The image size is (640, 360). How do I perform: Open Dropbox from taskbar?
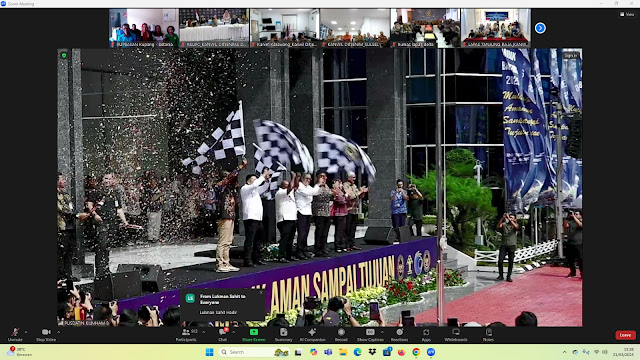(372, 352)
